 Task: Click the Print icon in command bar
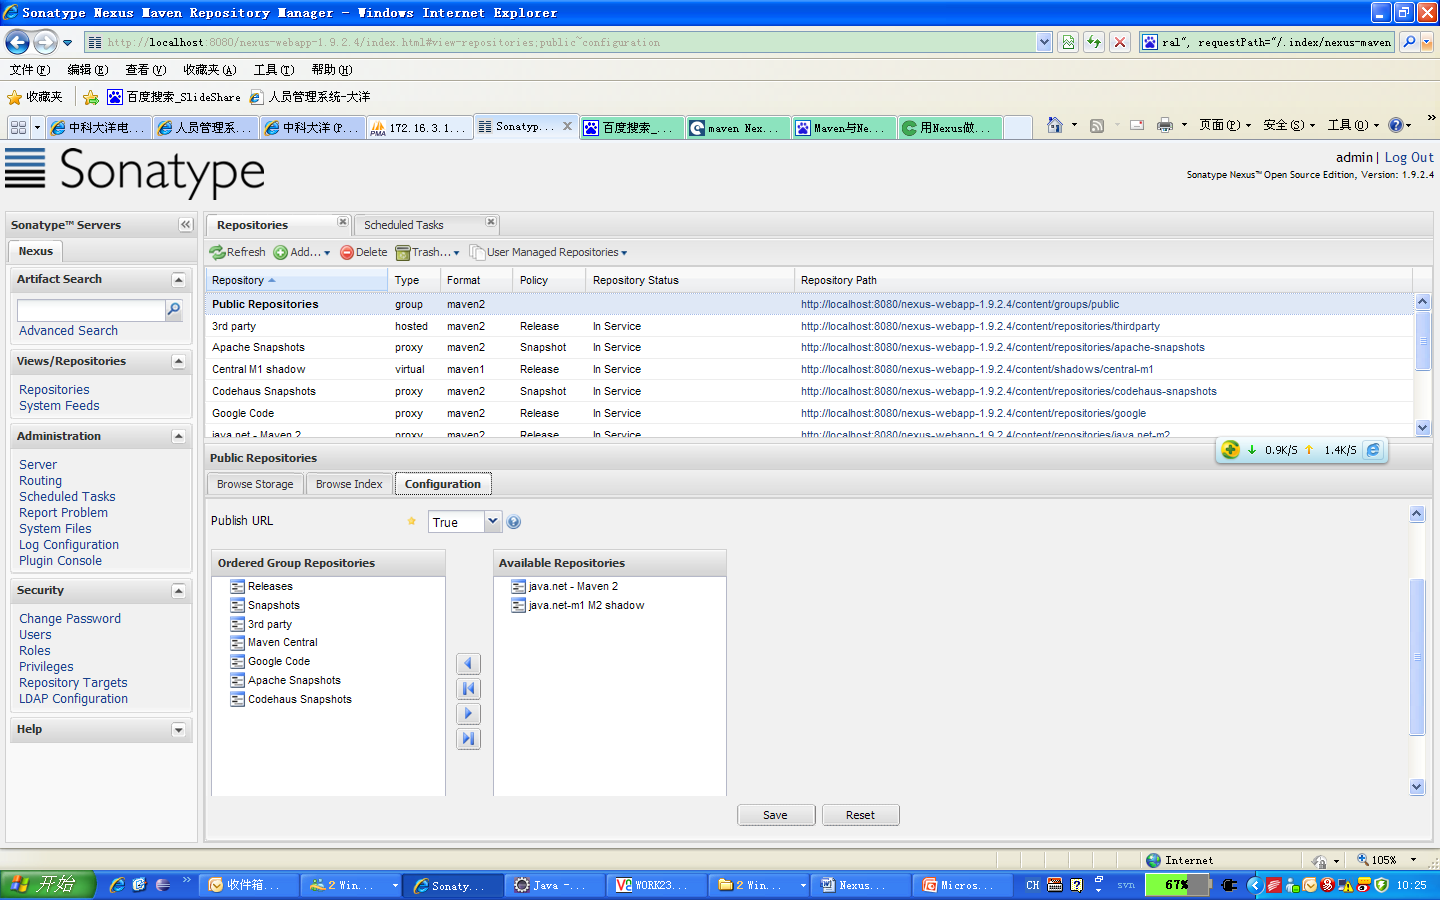tap(1164, 125)
